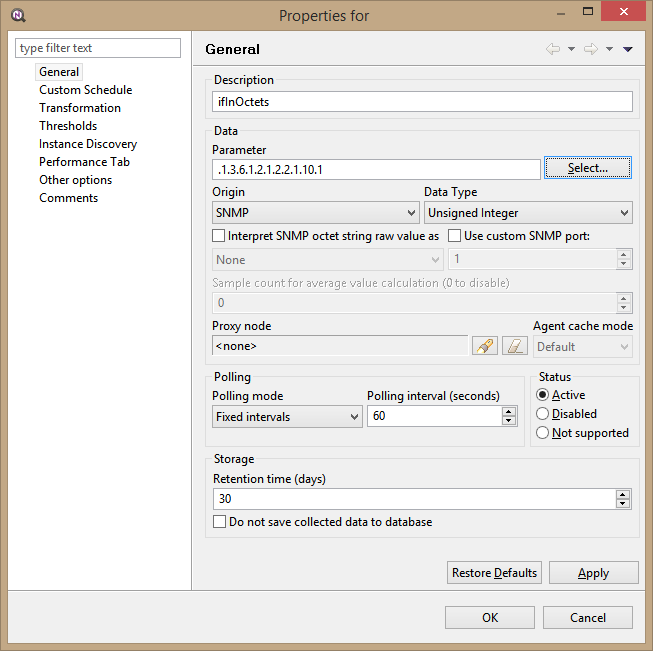Image resolution: width=653 pixels, height=651 pixels.
Task: Enable Interpret SNMP octet string raw value
Action: coord(219,236)
